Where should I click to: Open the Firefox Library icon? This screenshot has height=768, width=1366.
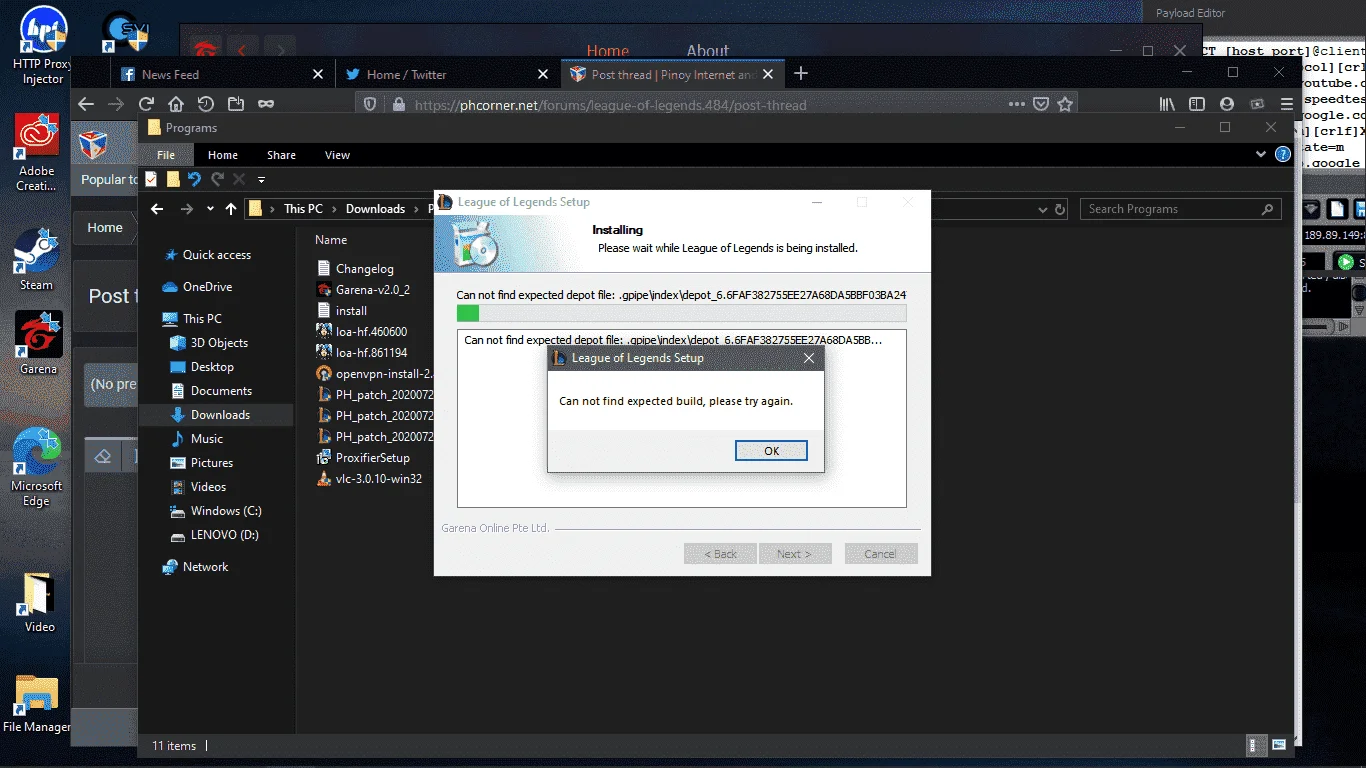(x=1167, y=104)
